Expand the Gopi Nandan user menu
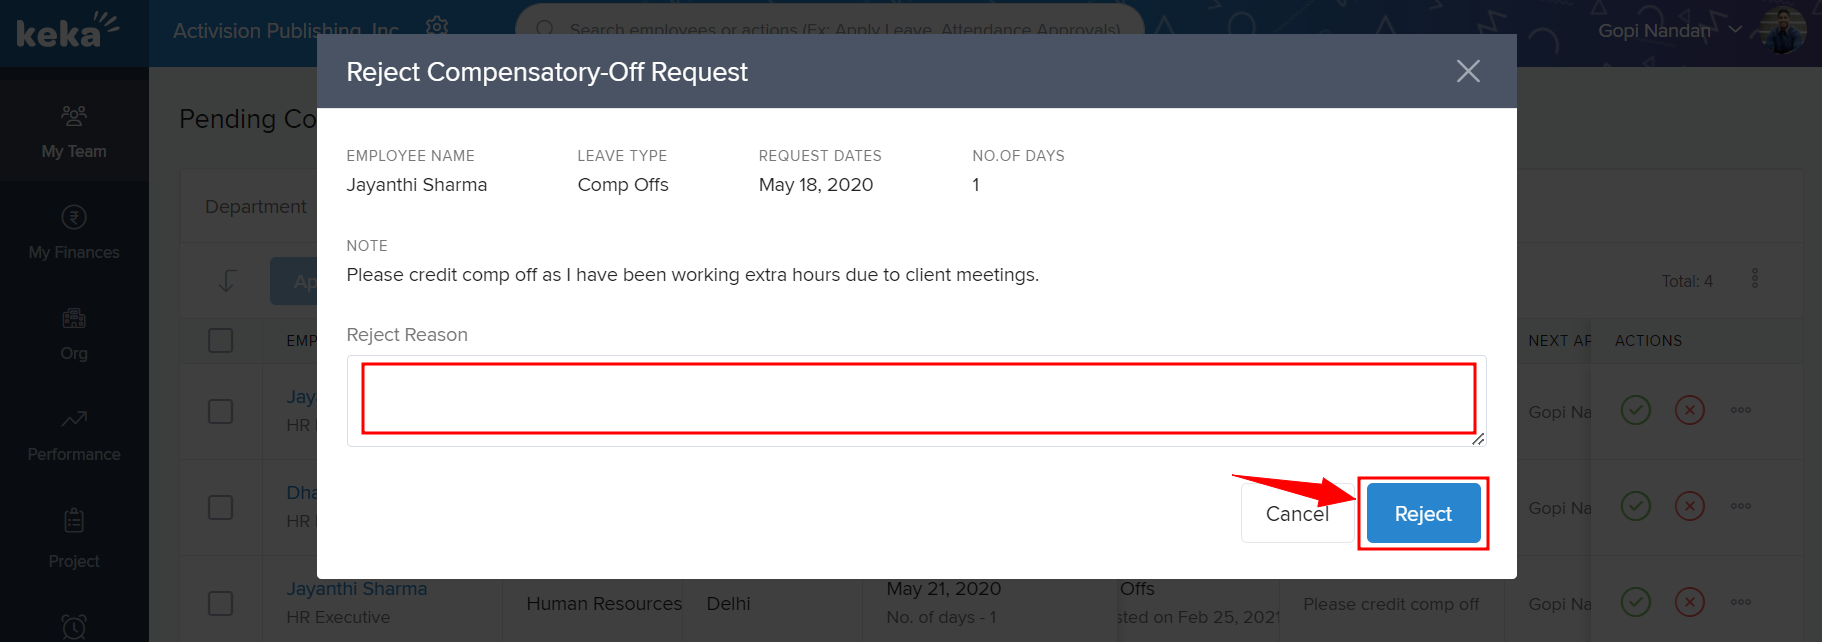1822x642 pixels. tap(1735, 30)
